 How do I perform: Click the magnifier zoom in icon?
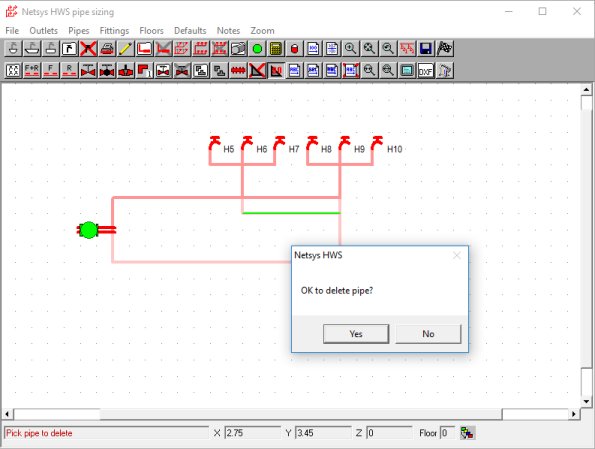(351, 49)
